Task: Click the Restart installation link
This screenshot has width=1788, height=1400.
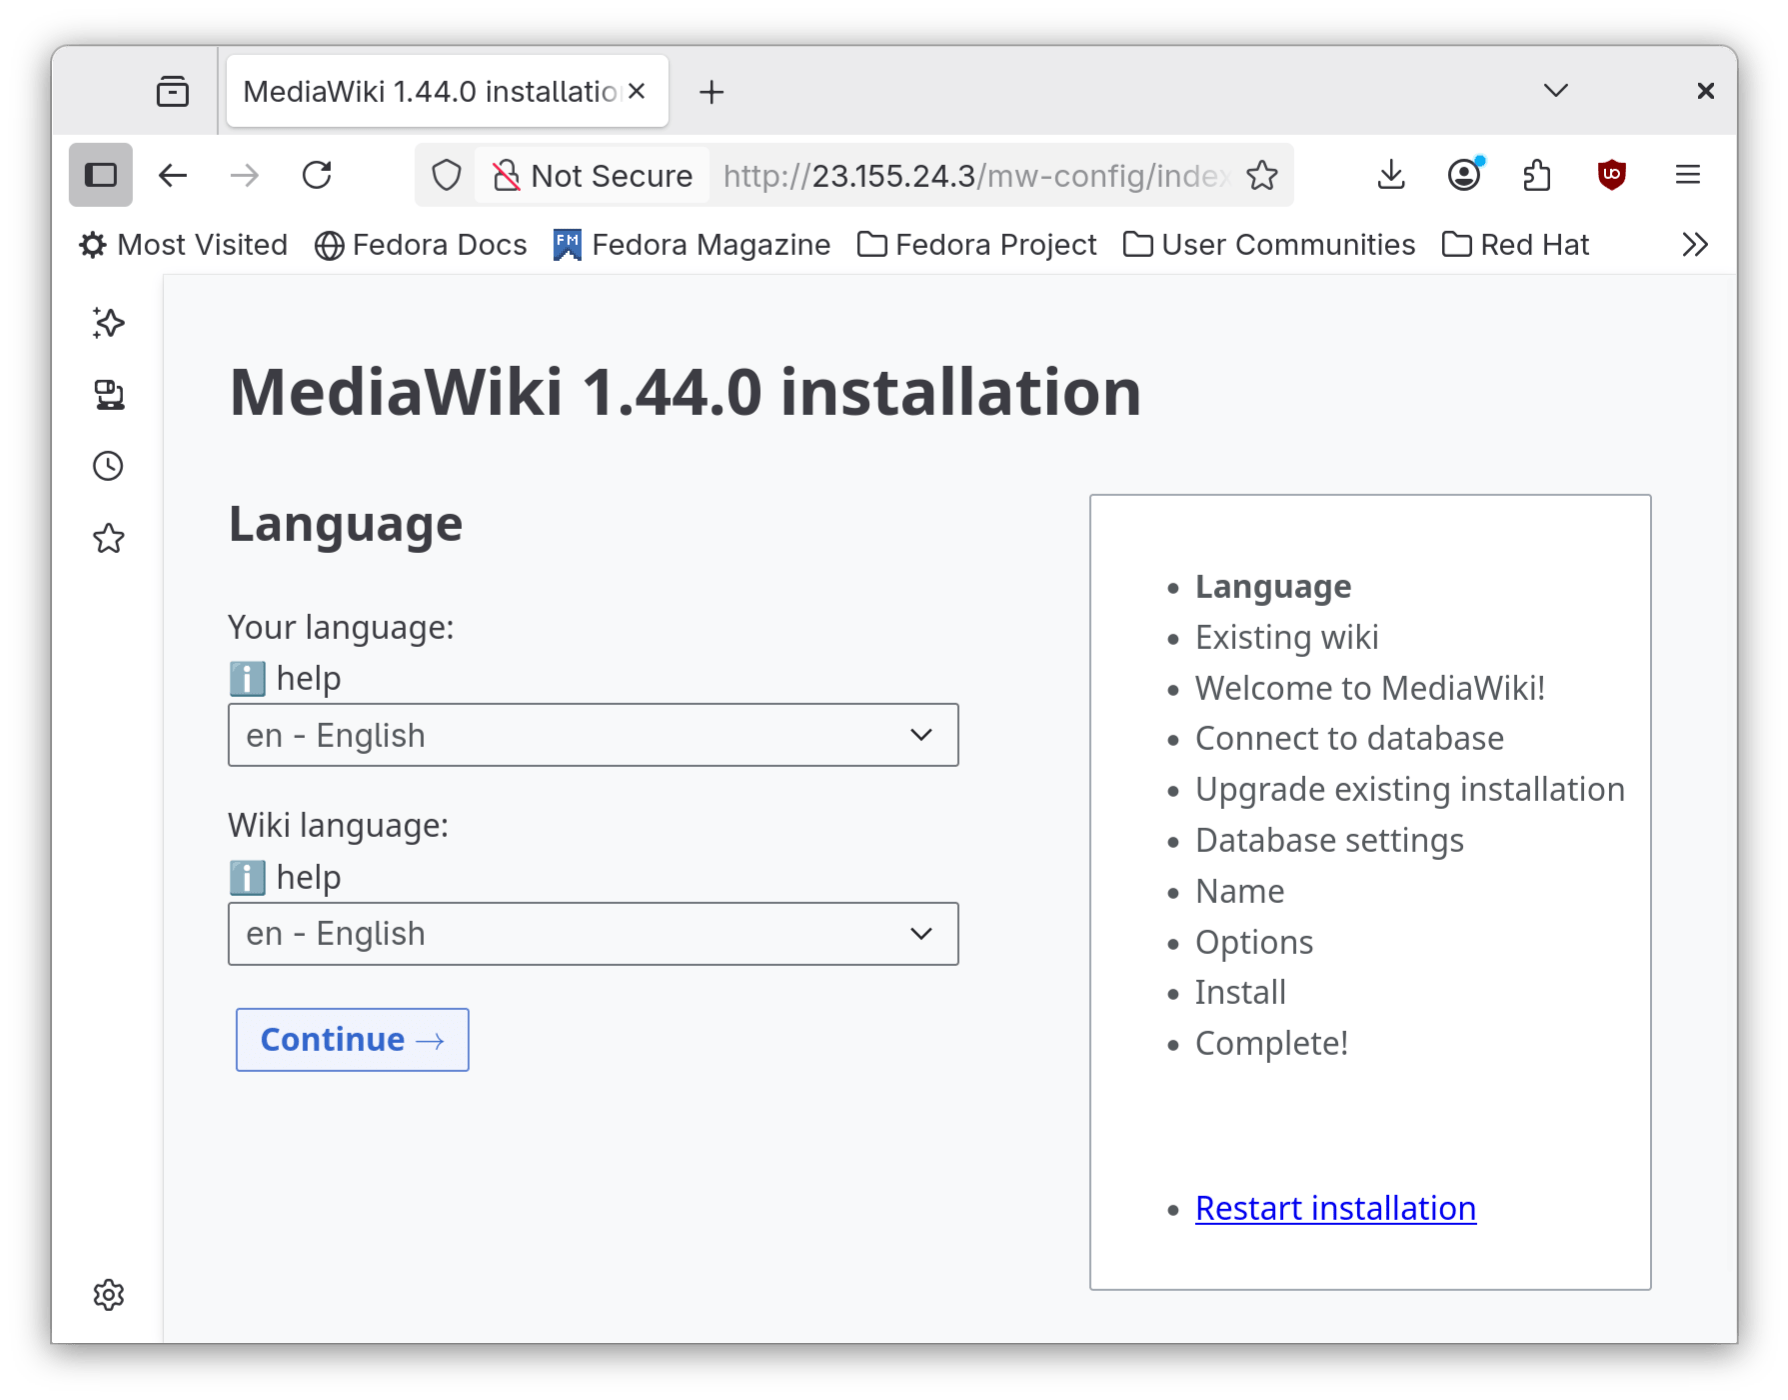Action: pos(1334,1208)
